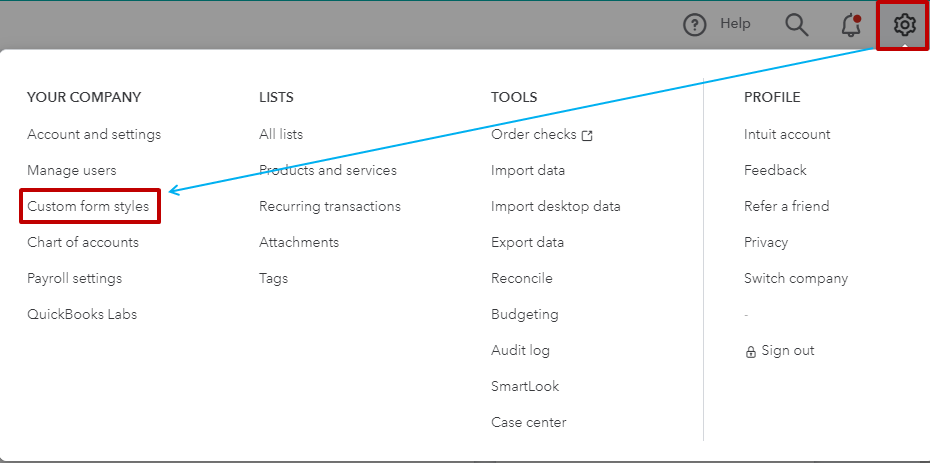Screen dimensions: 930x463
Task: Open Intuit account profile link
Action: (x=787, y=134)
